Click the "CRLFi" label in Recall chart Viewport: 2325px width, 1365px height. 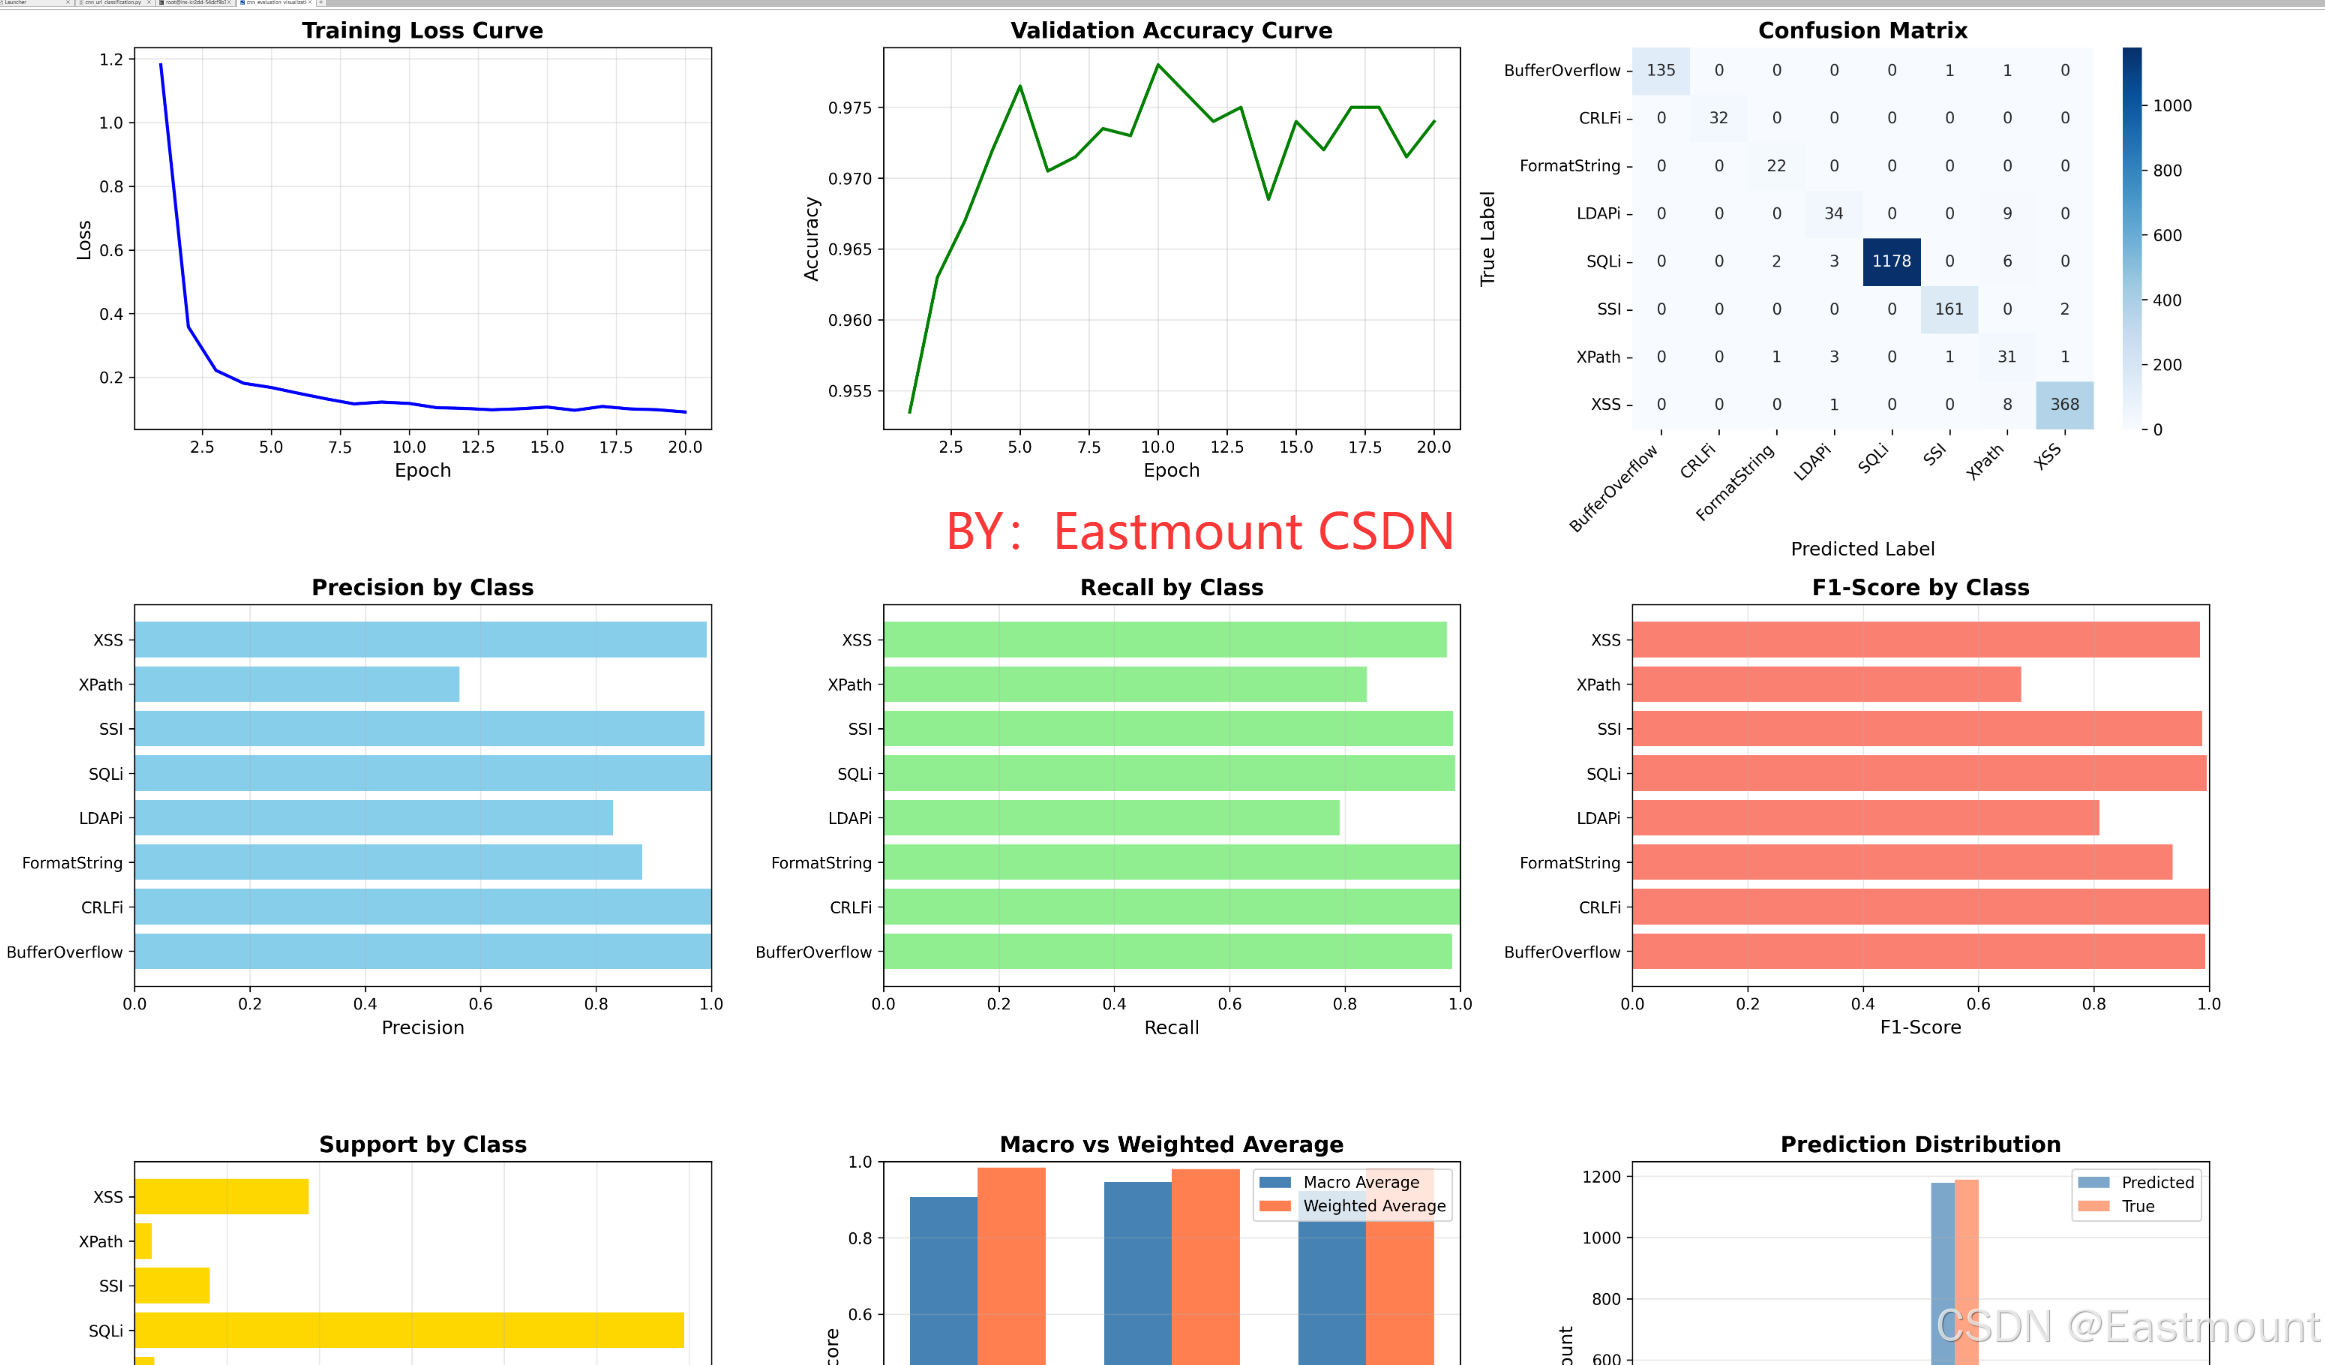click(x=850, y=907)
